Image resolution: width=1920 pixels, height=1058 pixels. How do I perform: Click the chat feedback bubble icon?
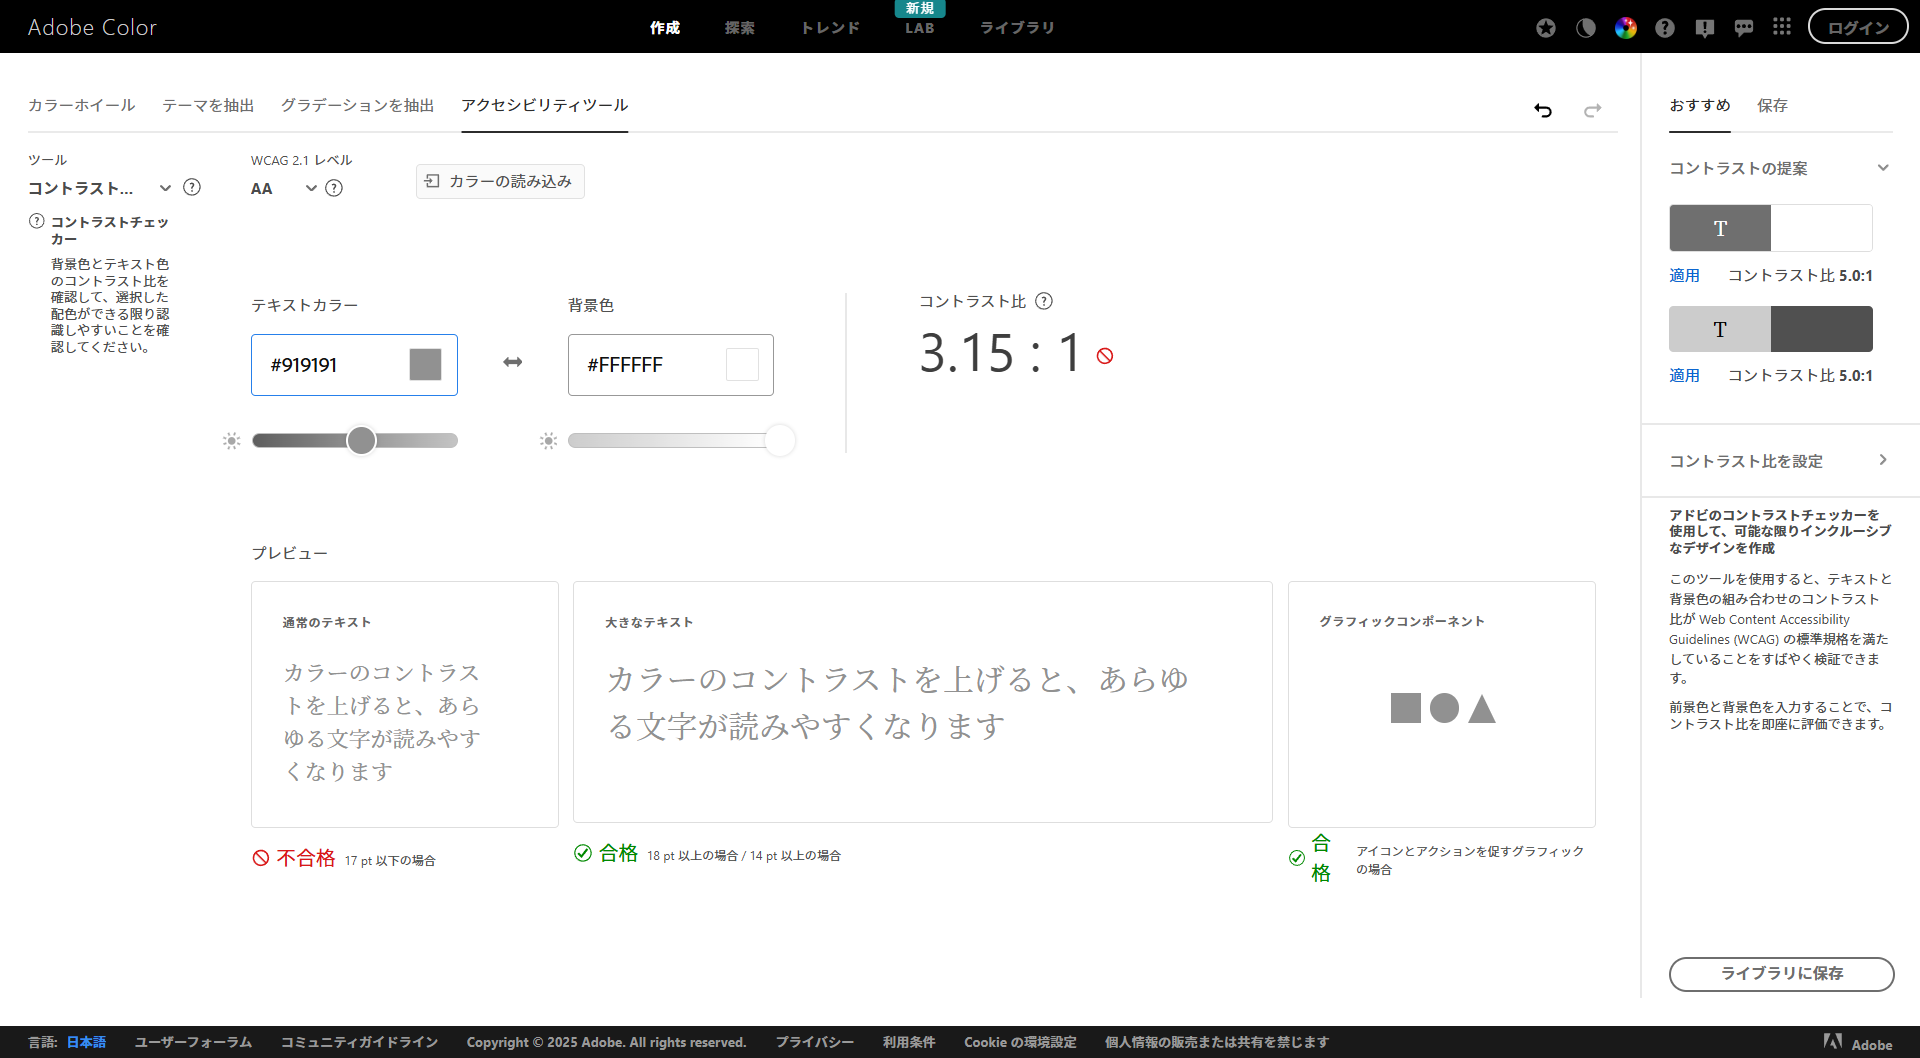pos(1743,28)
